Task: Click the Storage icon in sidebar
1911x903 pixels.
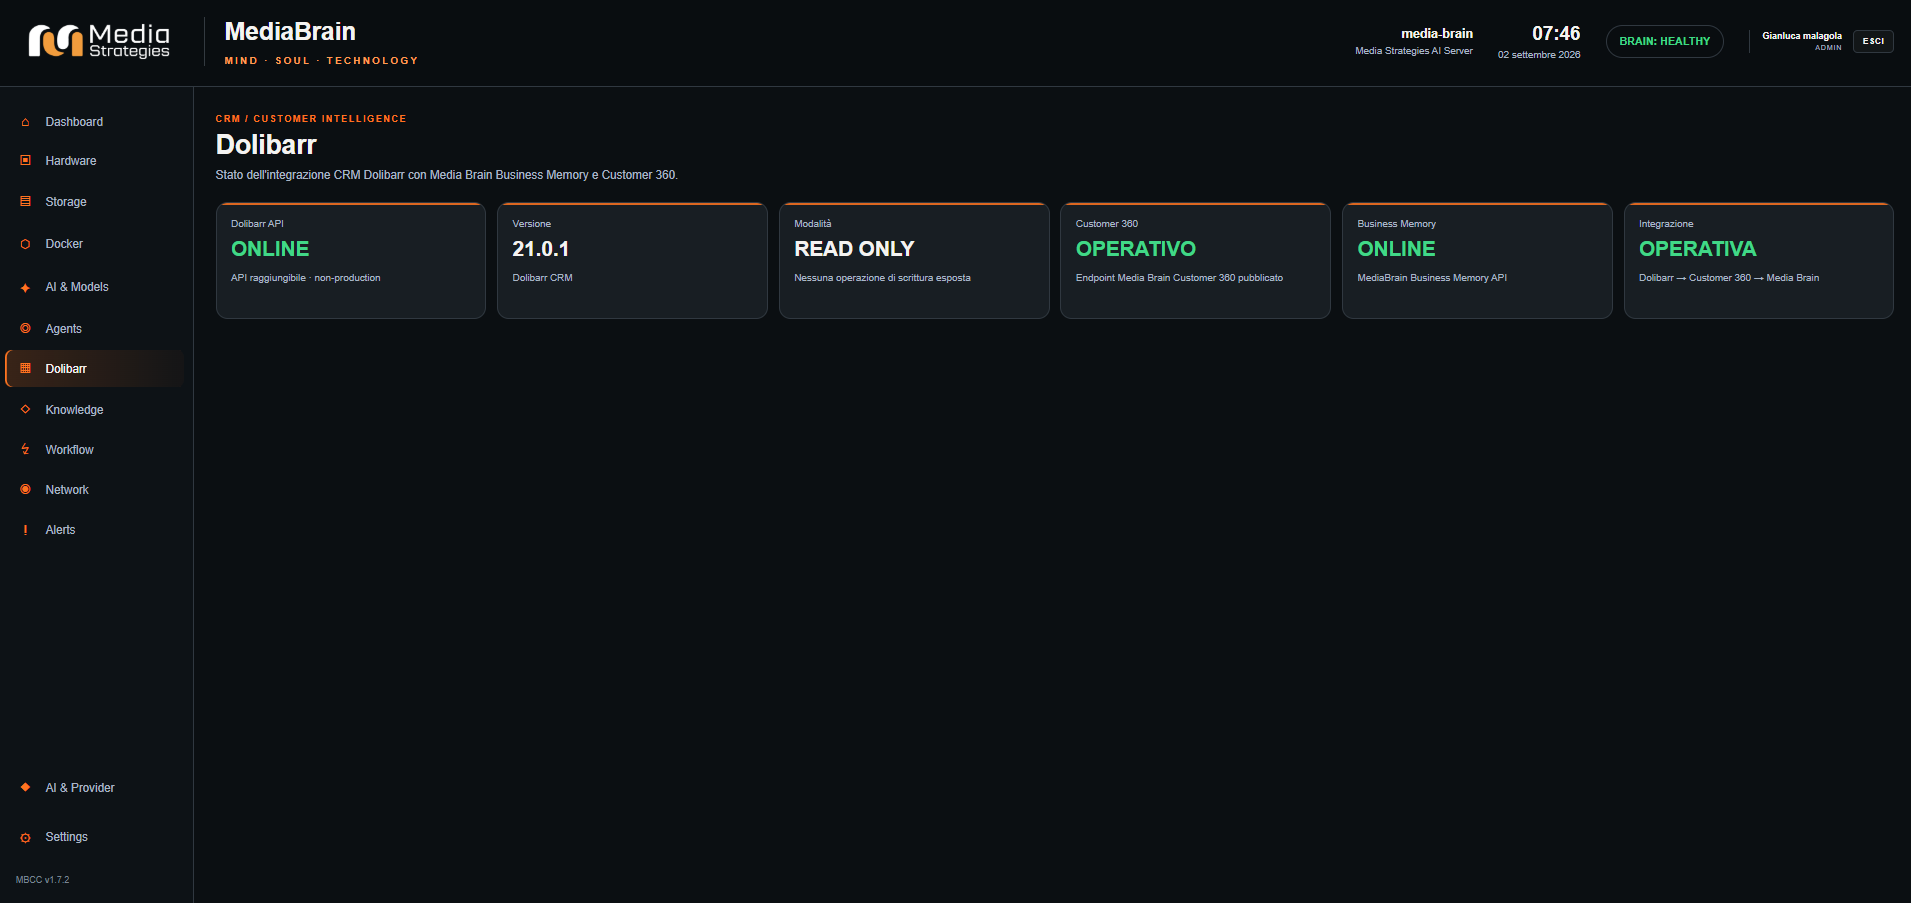Action: (x=25, y=201)
